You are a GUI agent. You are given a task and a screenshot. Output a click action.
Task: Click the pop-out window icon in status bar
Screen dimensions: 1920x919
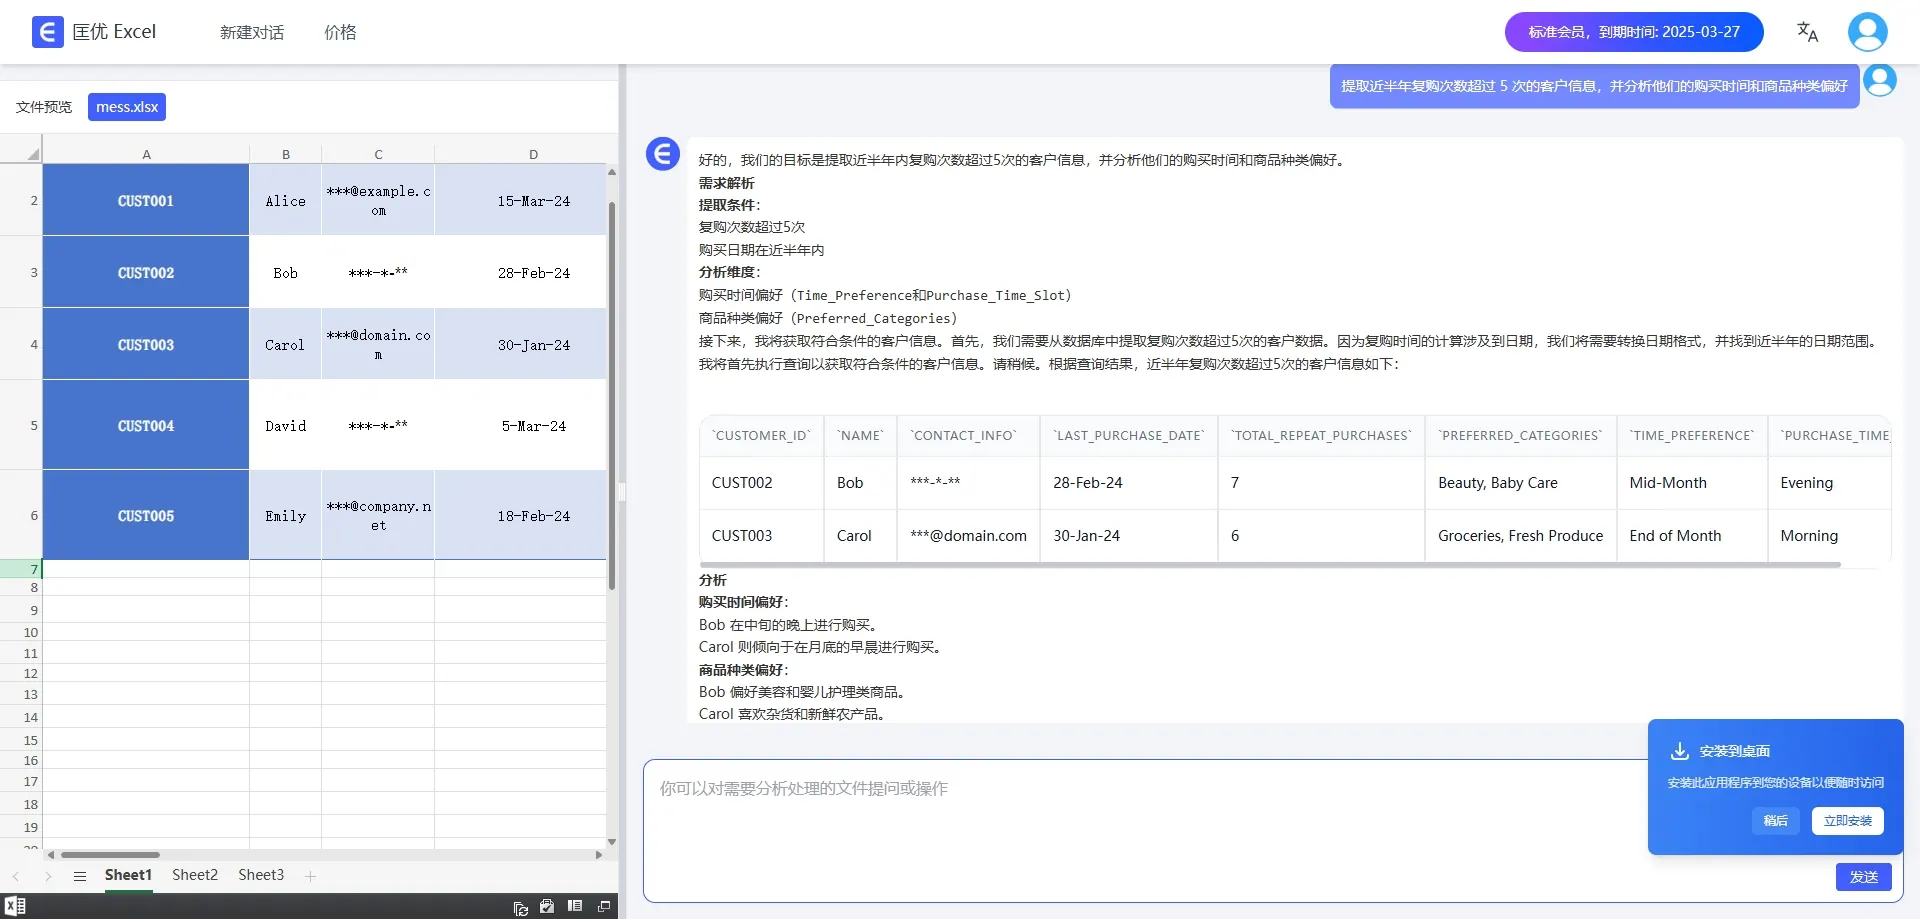[604, 906]
